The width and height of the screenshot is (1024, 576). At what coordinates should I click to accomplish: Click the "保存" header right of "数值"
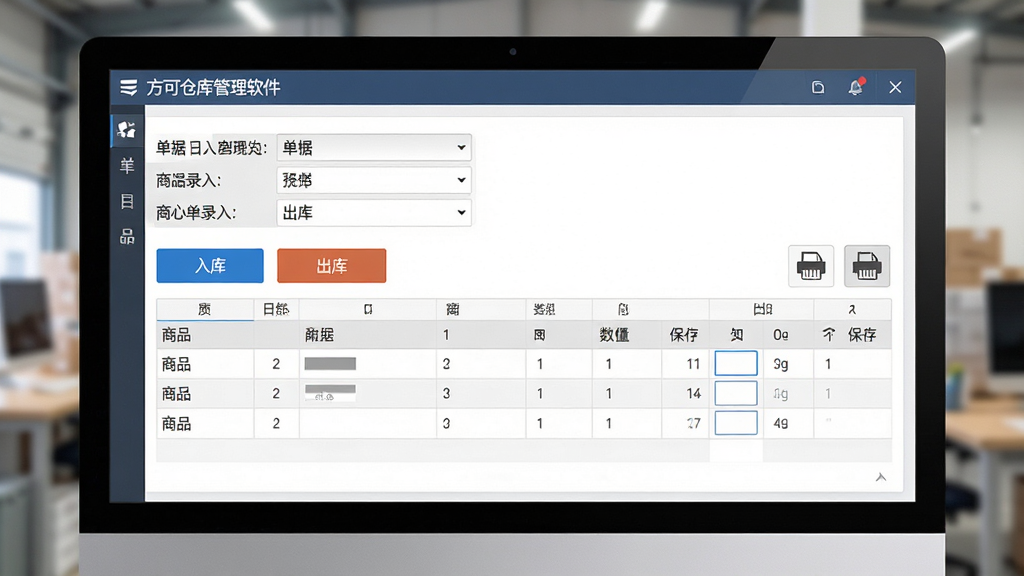coord(684,335)
